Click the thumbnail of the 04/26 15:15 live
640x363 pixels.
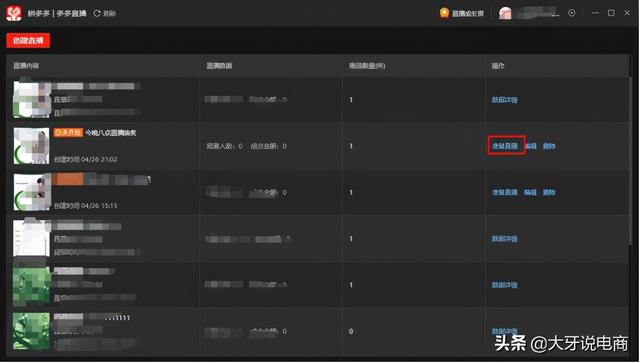coord(31,192)
